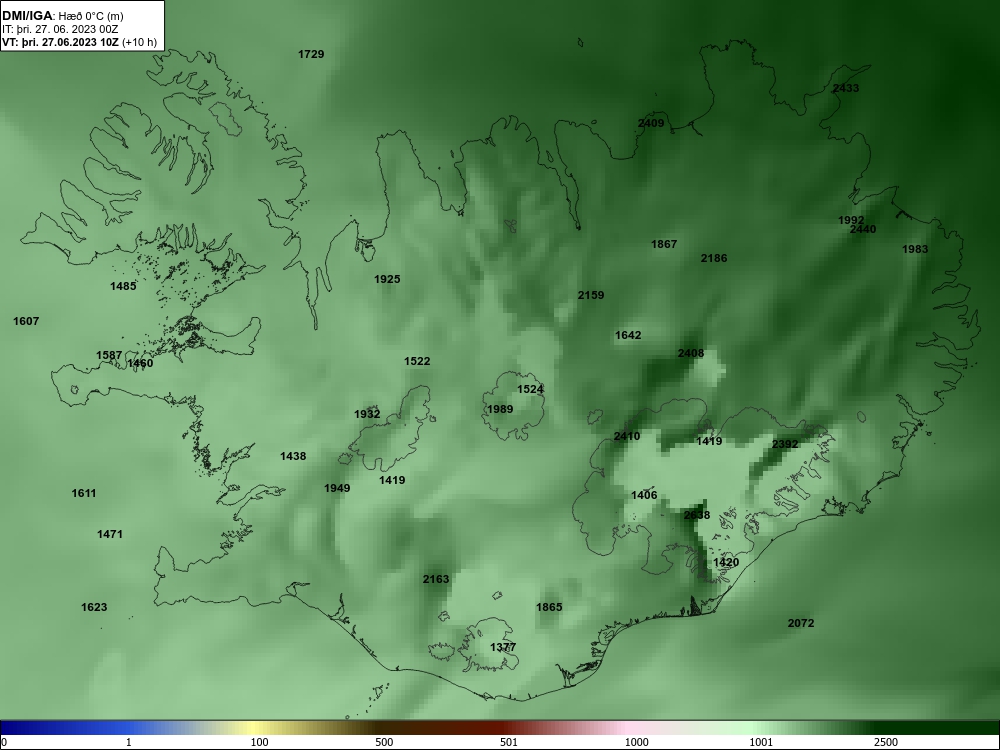Select the 2392 value label
Screen dimensions: 1000x750
pyautogui.click(x=785, y=444)
